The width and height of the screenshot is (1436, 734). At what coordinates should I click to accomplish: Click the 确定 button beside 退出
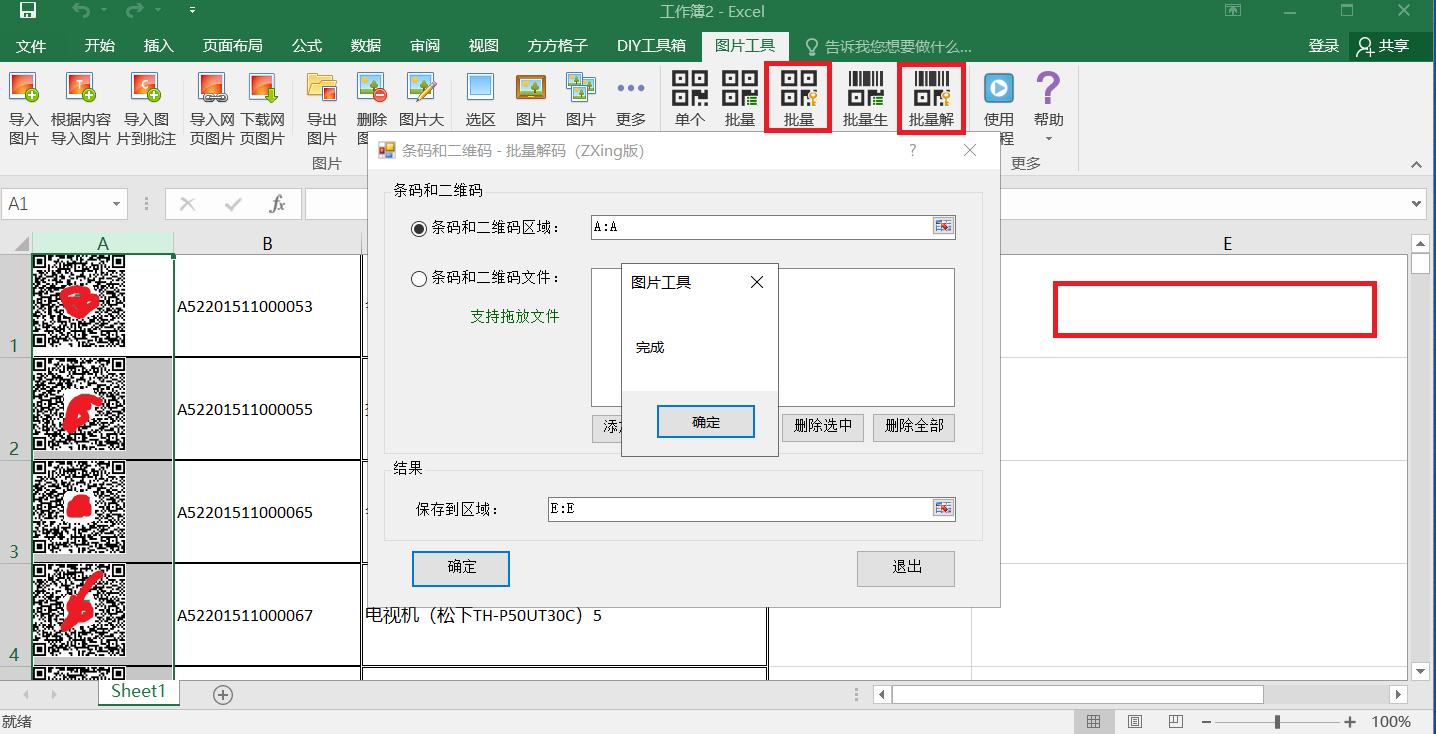coord(461,568)
